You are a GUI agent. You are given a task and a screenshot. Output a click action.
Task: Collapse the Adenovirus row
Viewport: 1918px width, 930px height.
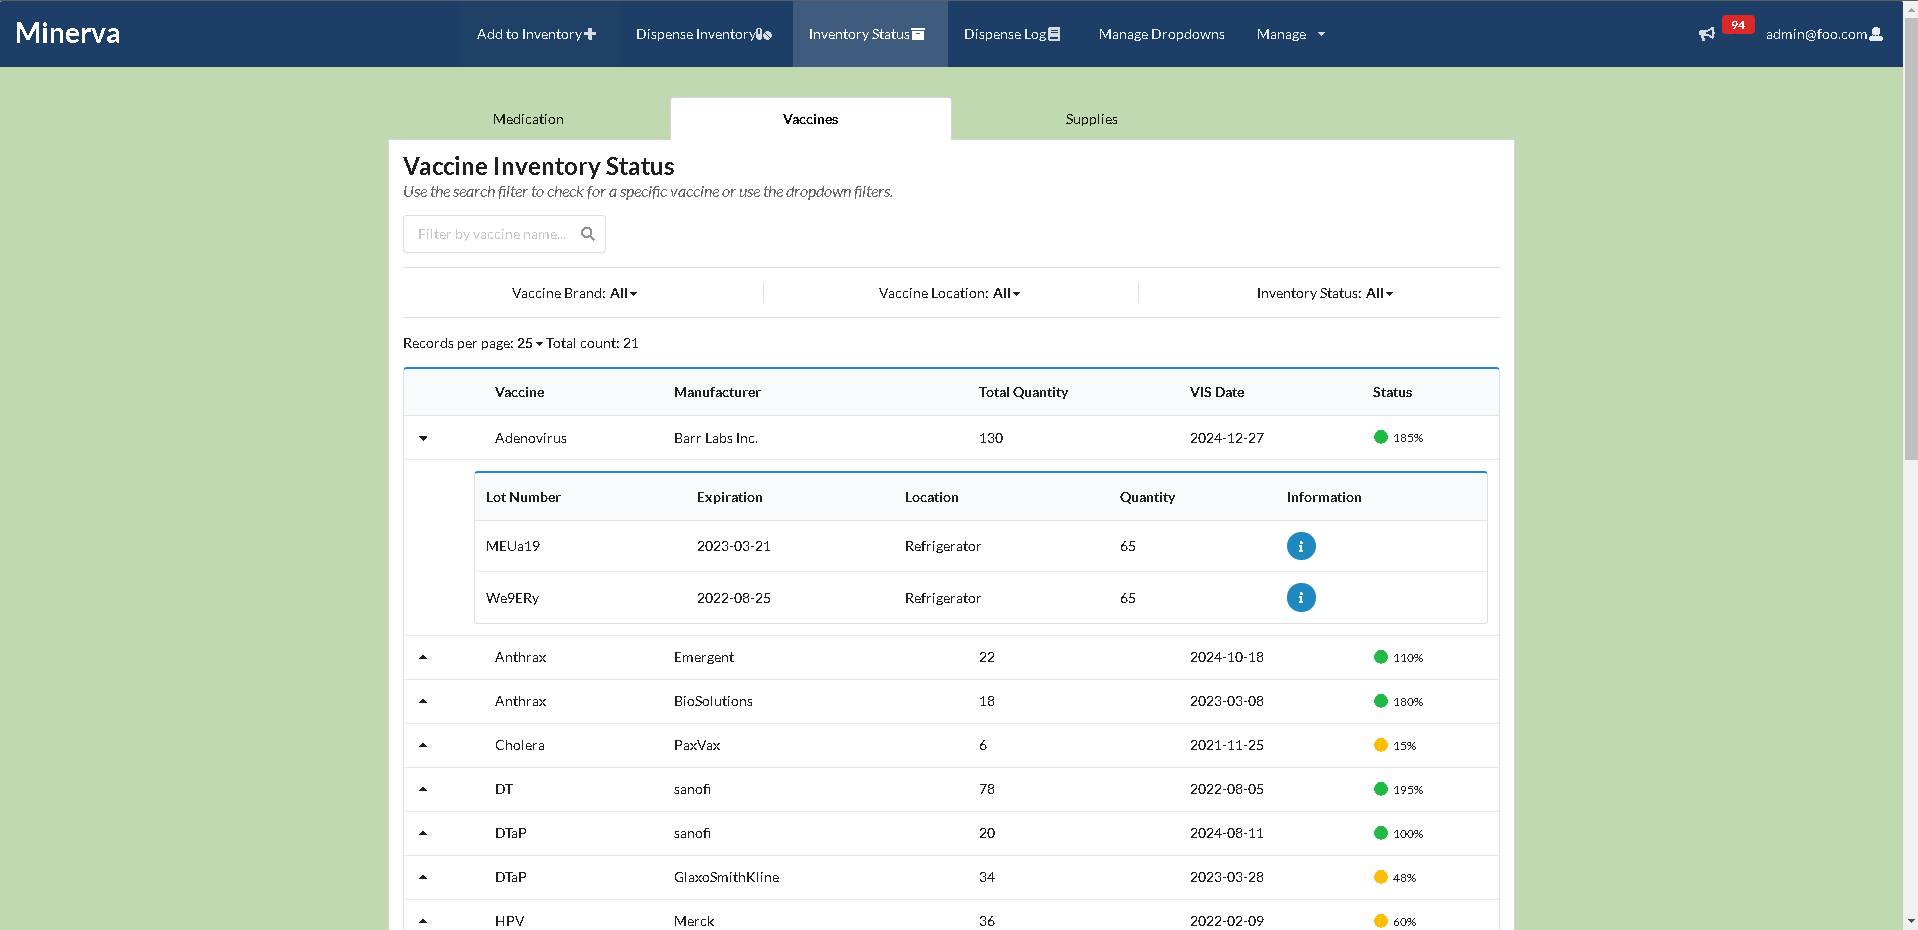(423, 438)
